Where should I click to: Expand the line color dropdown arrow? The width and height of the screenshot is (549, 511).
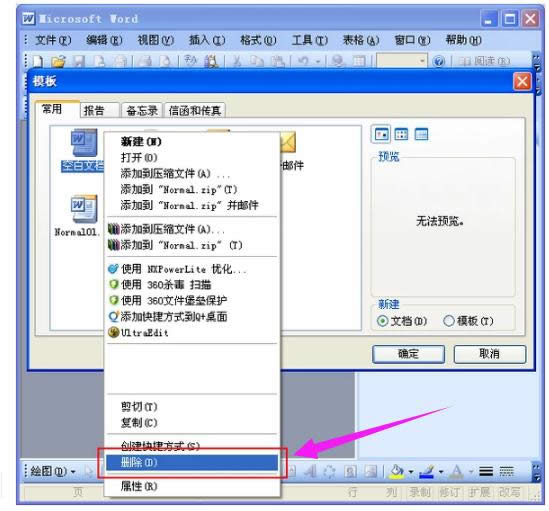click(441, 472)
